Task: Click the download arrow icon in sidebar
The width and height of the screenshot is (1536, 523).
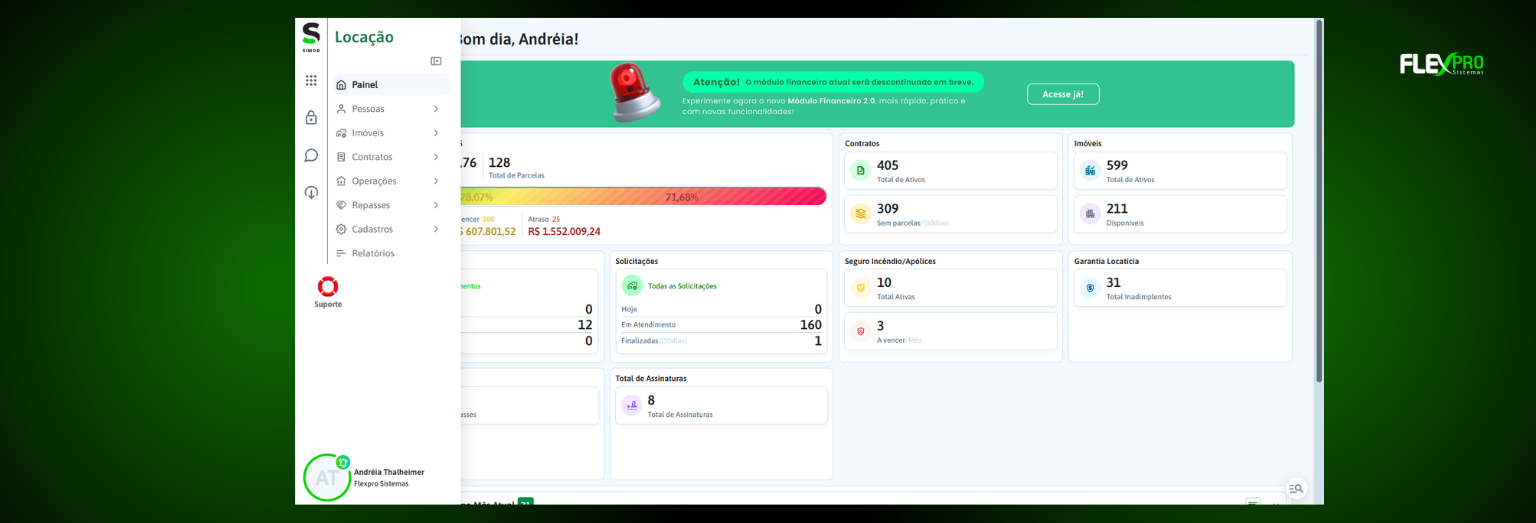Action: click(311, 192)
